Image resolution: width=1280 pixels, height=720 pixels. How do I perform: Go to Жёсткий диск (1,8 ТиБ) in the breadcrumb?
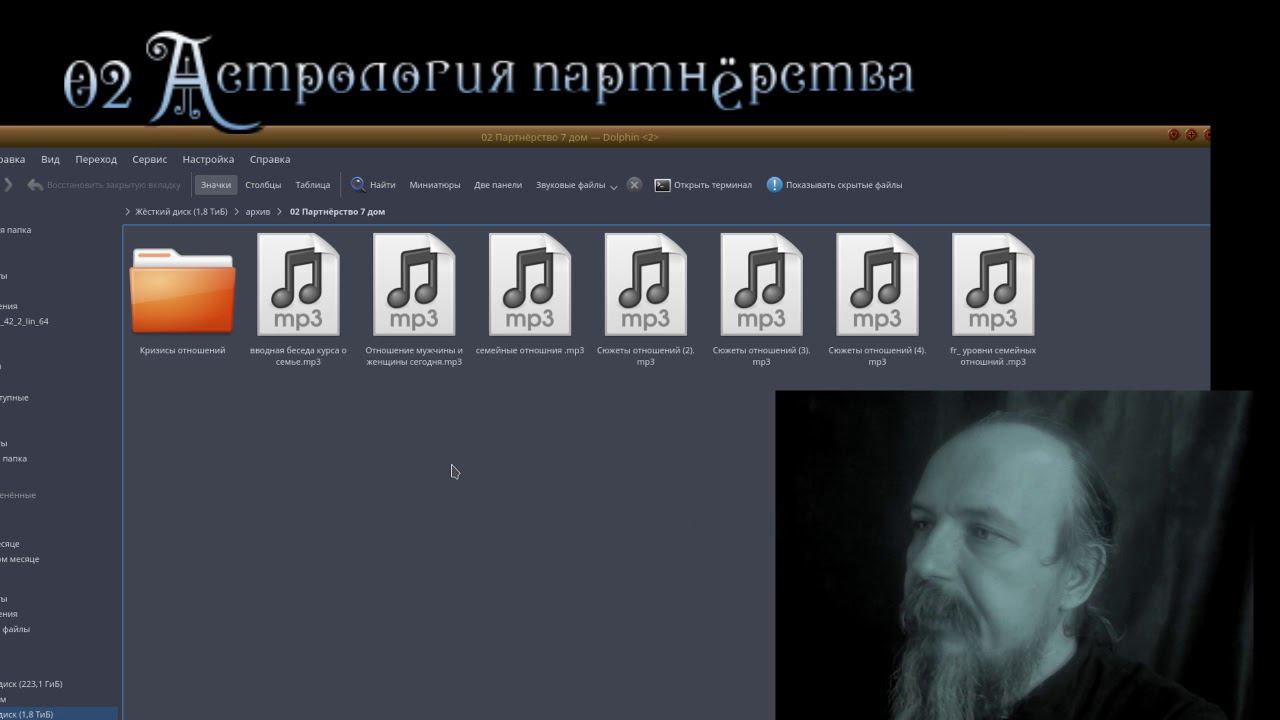[181, 212]
